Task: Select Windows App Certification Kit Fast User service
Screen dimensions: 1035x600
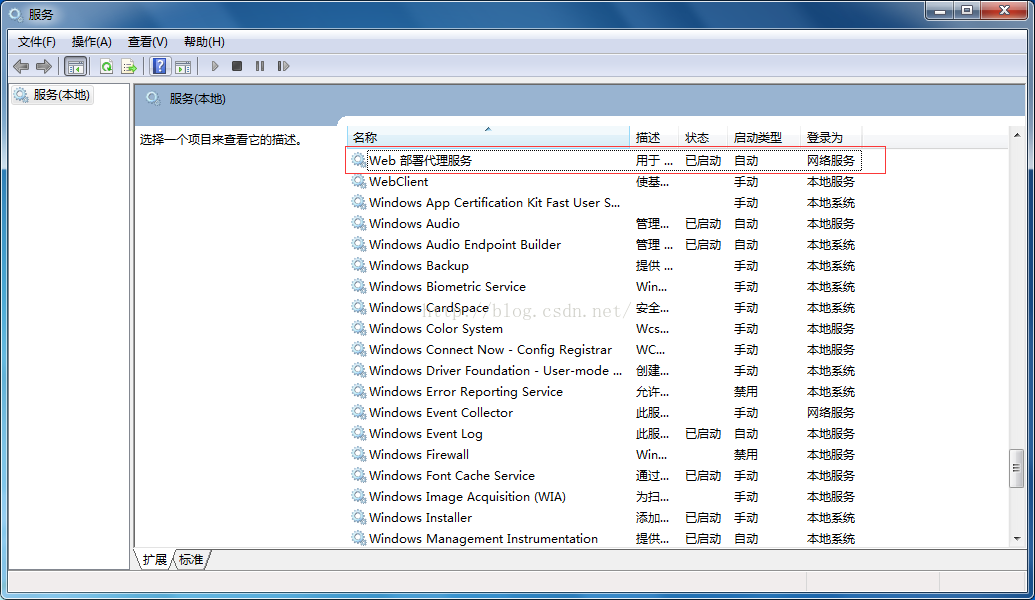Action: tap(494, 203)
